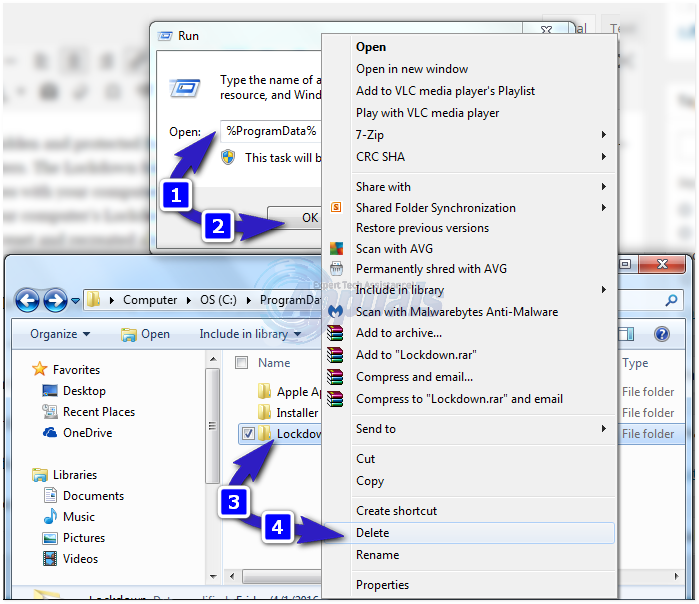
Task: Click the navigation pane scroll up arrow
Action: coord(213,359)
